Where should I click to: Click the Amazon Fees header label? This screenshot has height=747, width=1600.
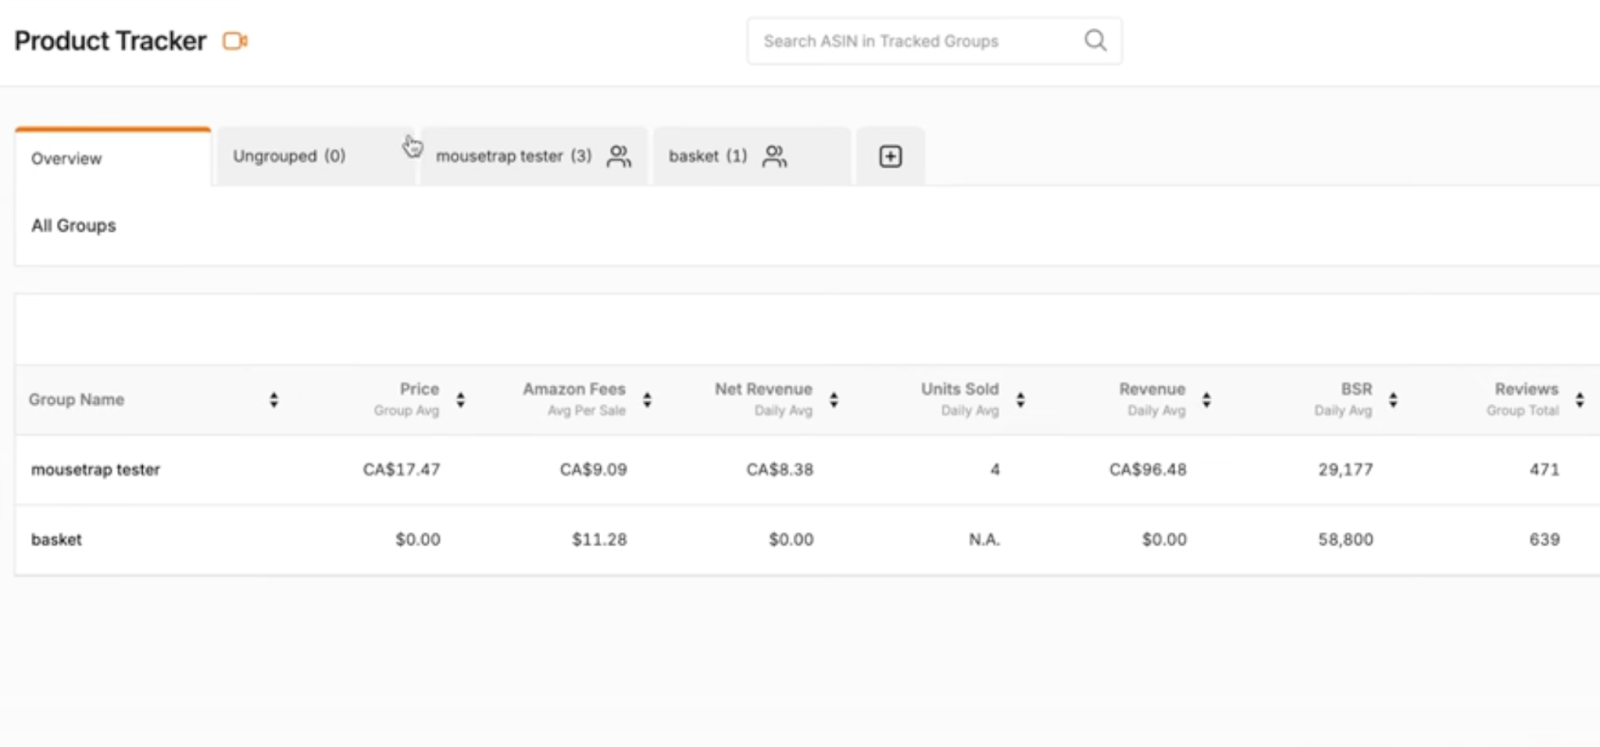click(574, 389)
